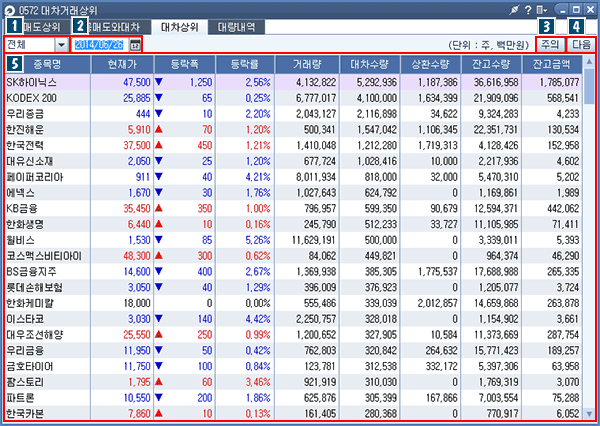The image size is (600, 426).
Task: Click SK하이닉스 current price 47,500
Action: (x=137, y=82)
